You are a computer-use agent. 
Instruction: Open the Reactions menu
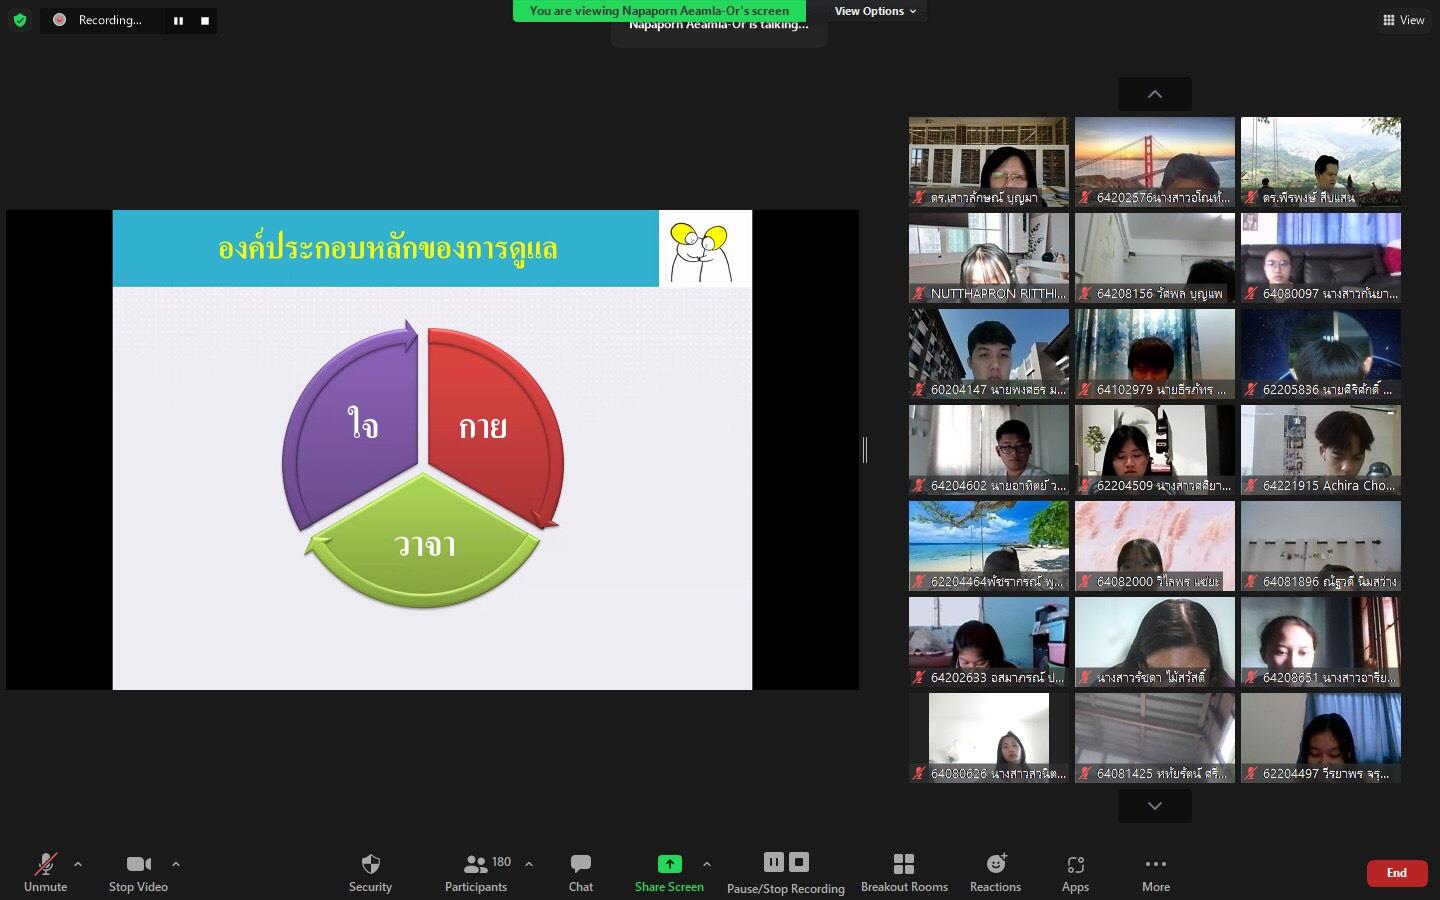coord(995,873)
